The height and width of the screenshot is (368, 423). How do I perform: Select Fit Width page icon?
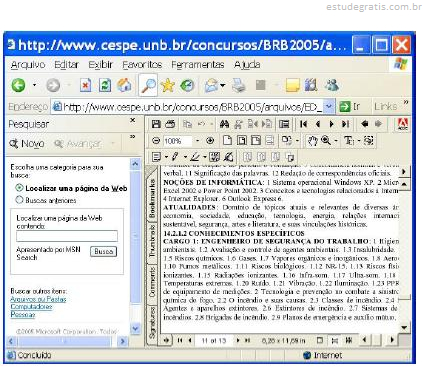[256, 140]
